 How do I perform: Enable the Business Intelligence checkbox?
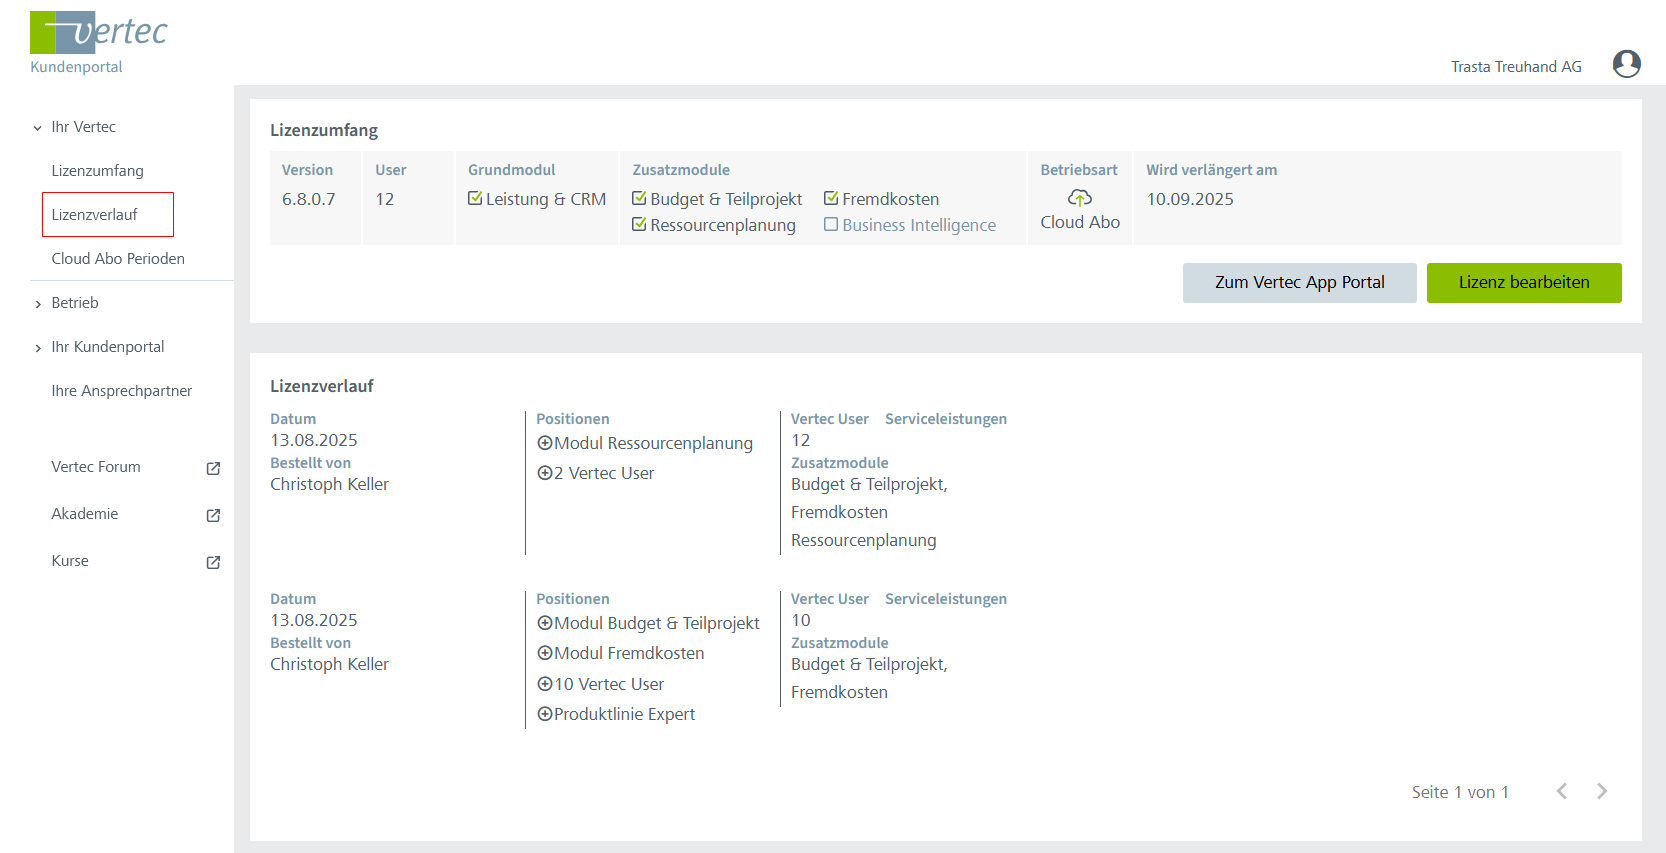click(831, 224)
